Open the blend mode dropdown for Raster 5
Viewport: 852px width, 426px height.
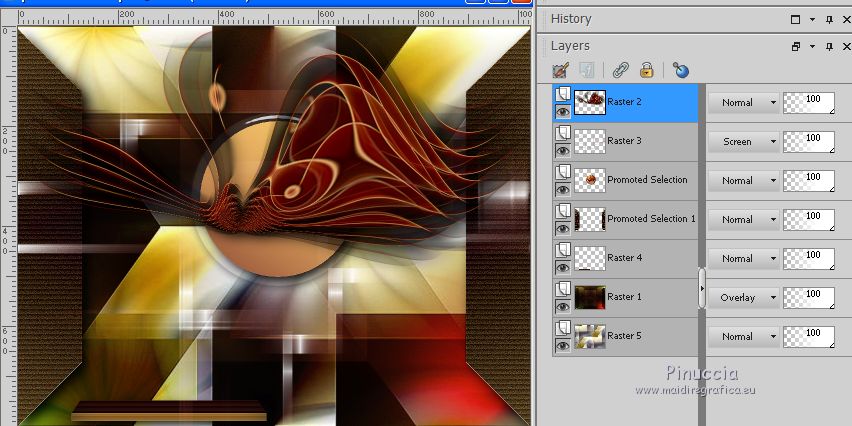click(743, 337)
